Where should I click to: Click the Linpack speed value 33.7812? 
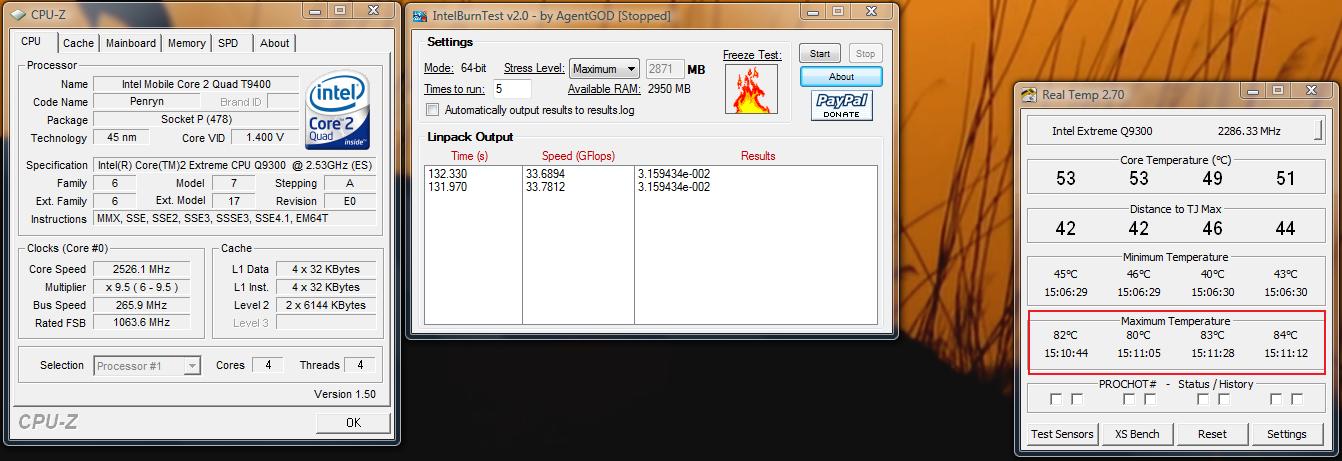(545, 186)
